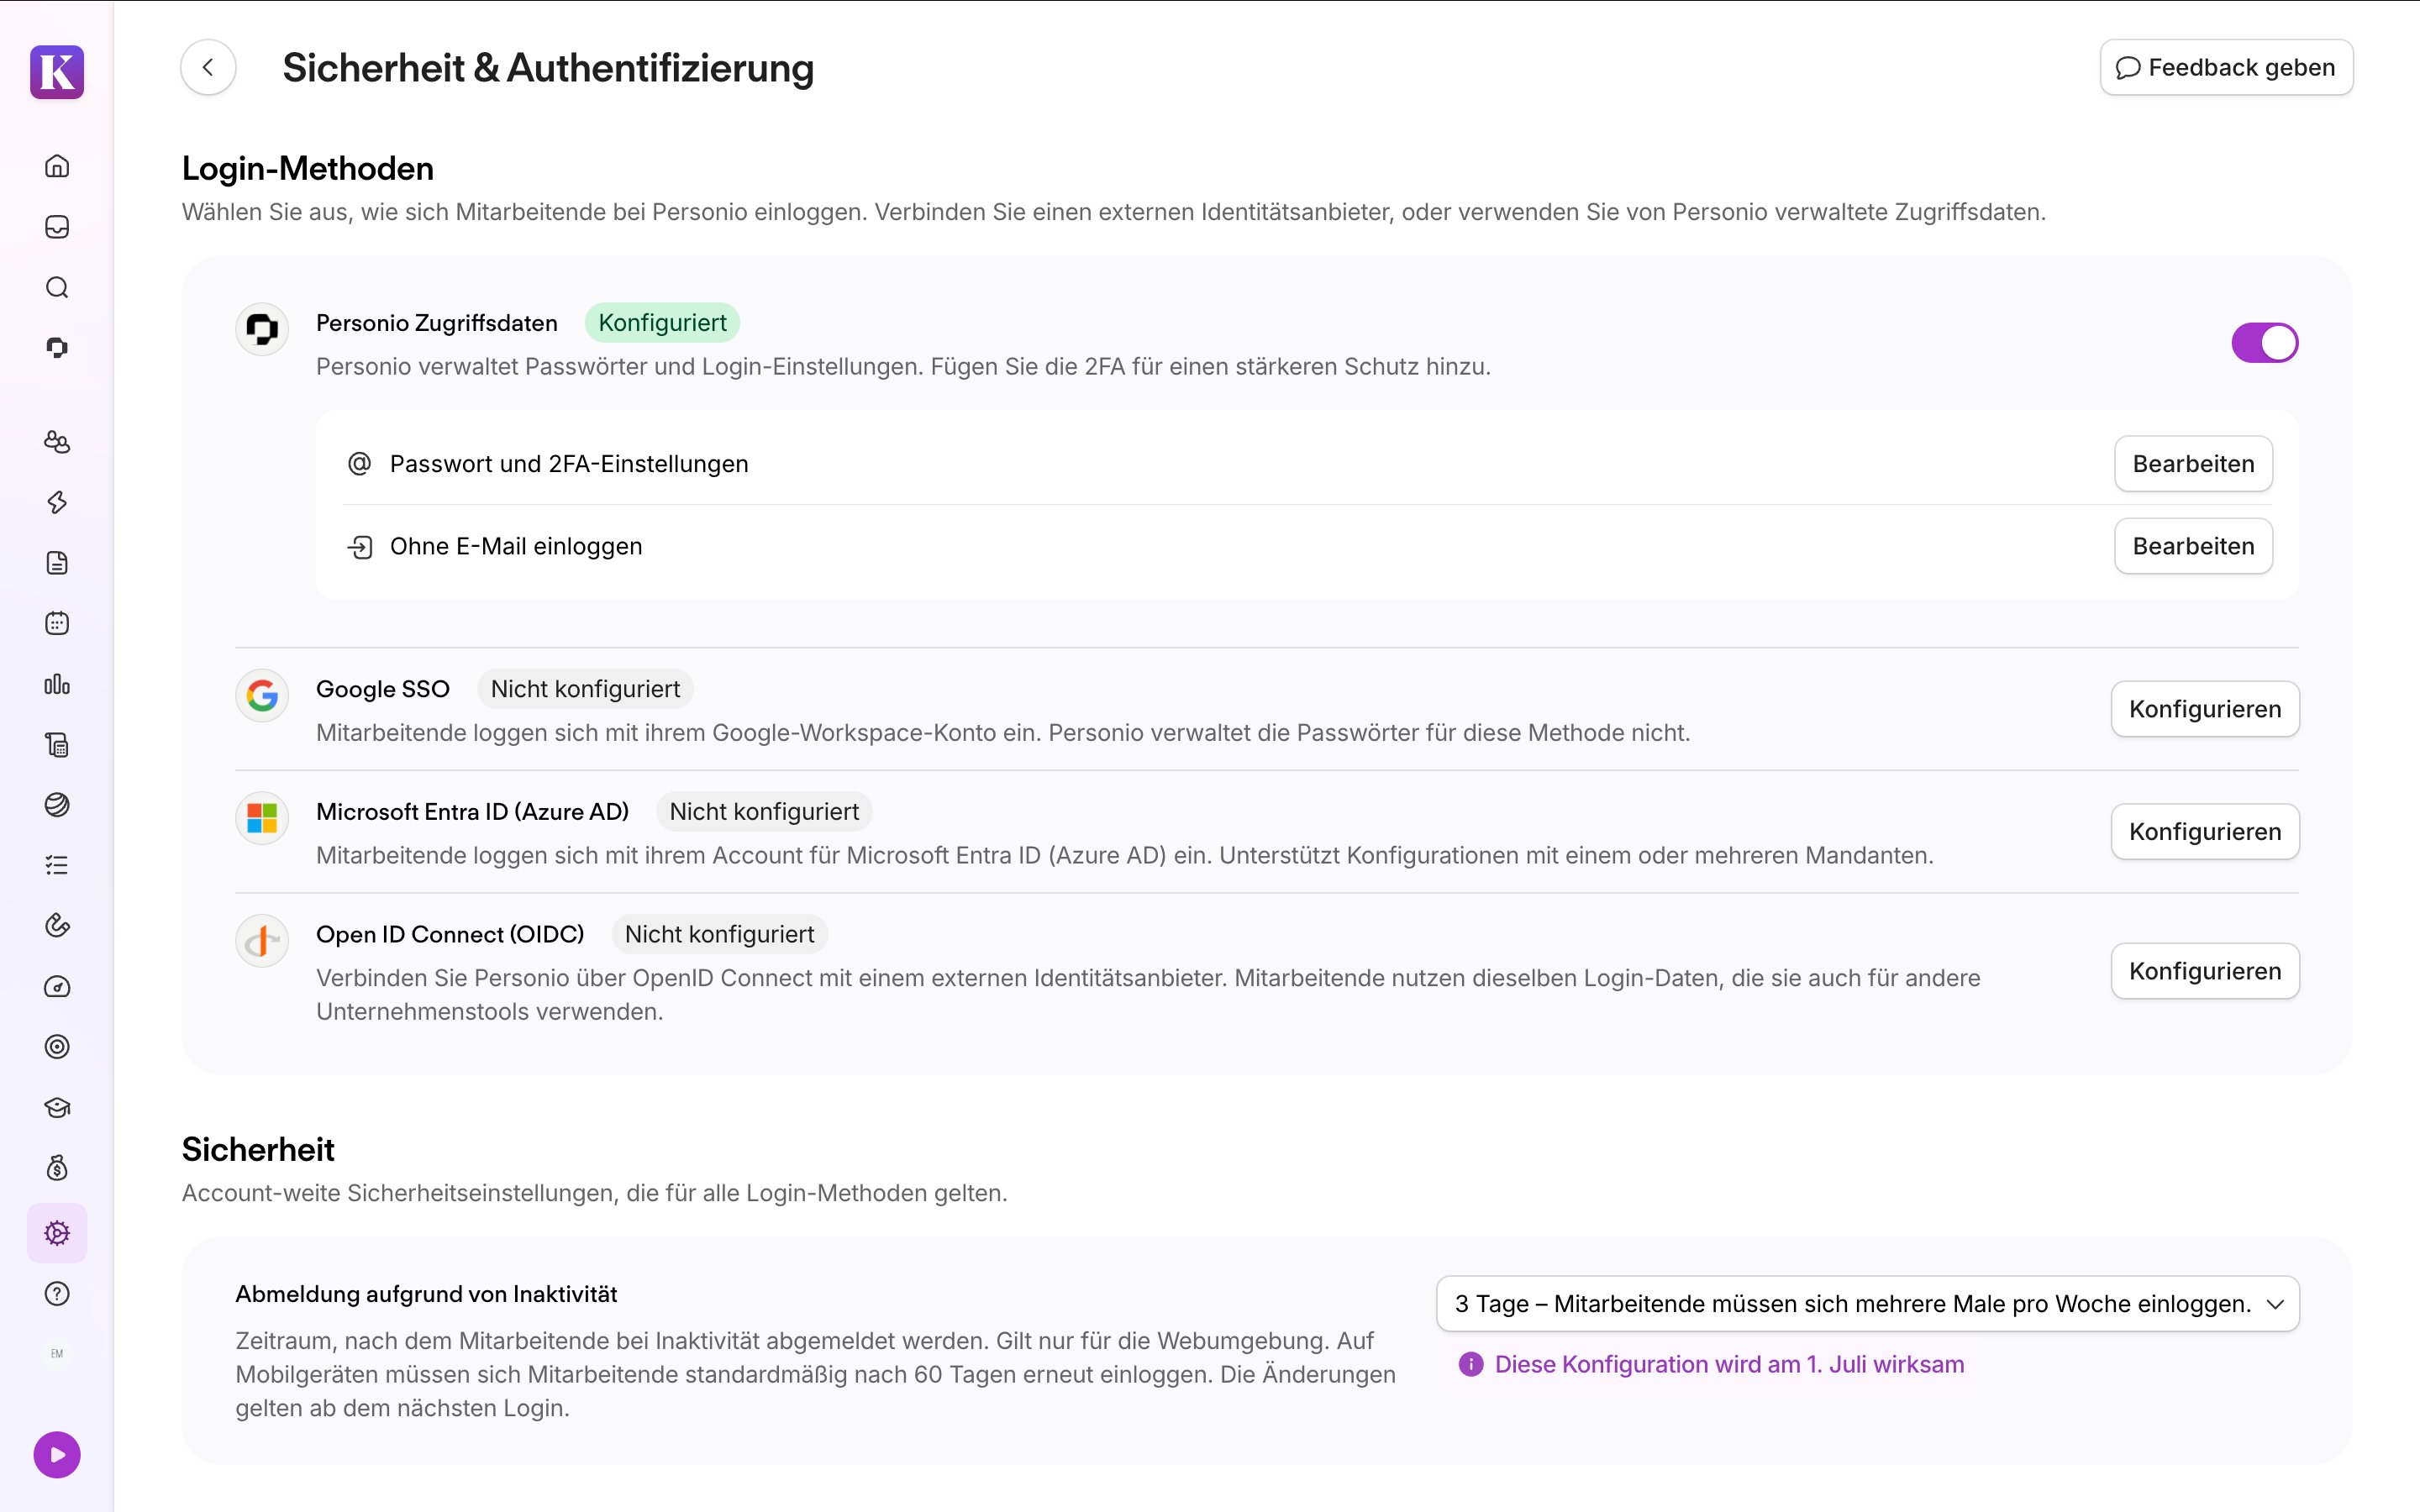Open the Inbox tray icon in sidebar
This screenshot has height=1512, width=2420.
[x=57, y=227]
